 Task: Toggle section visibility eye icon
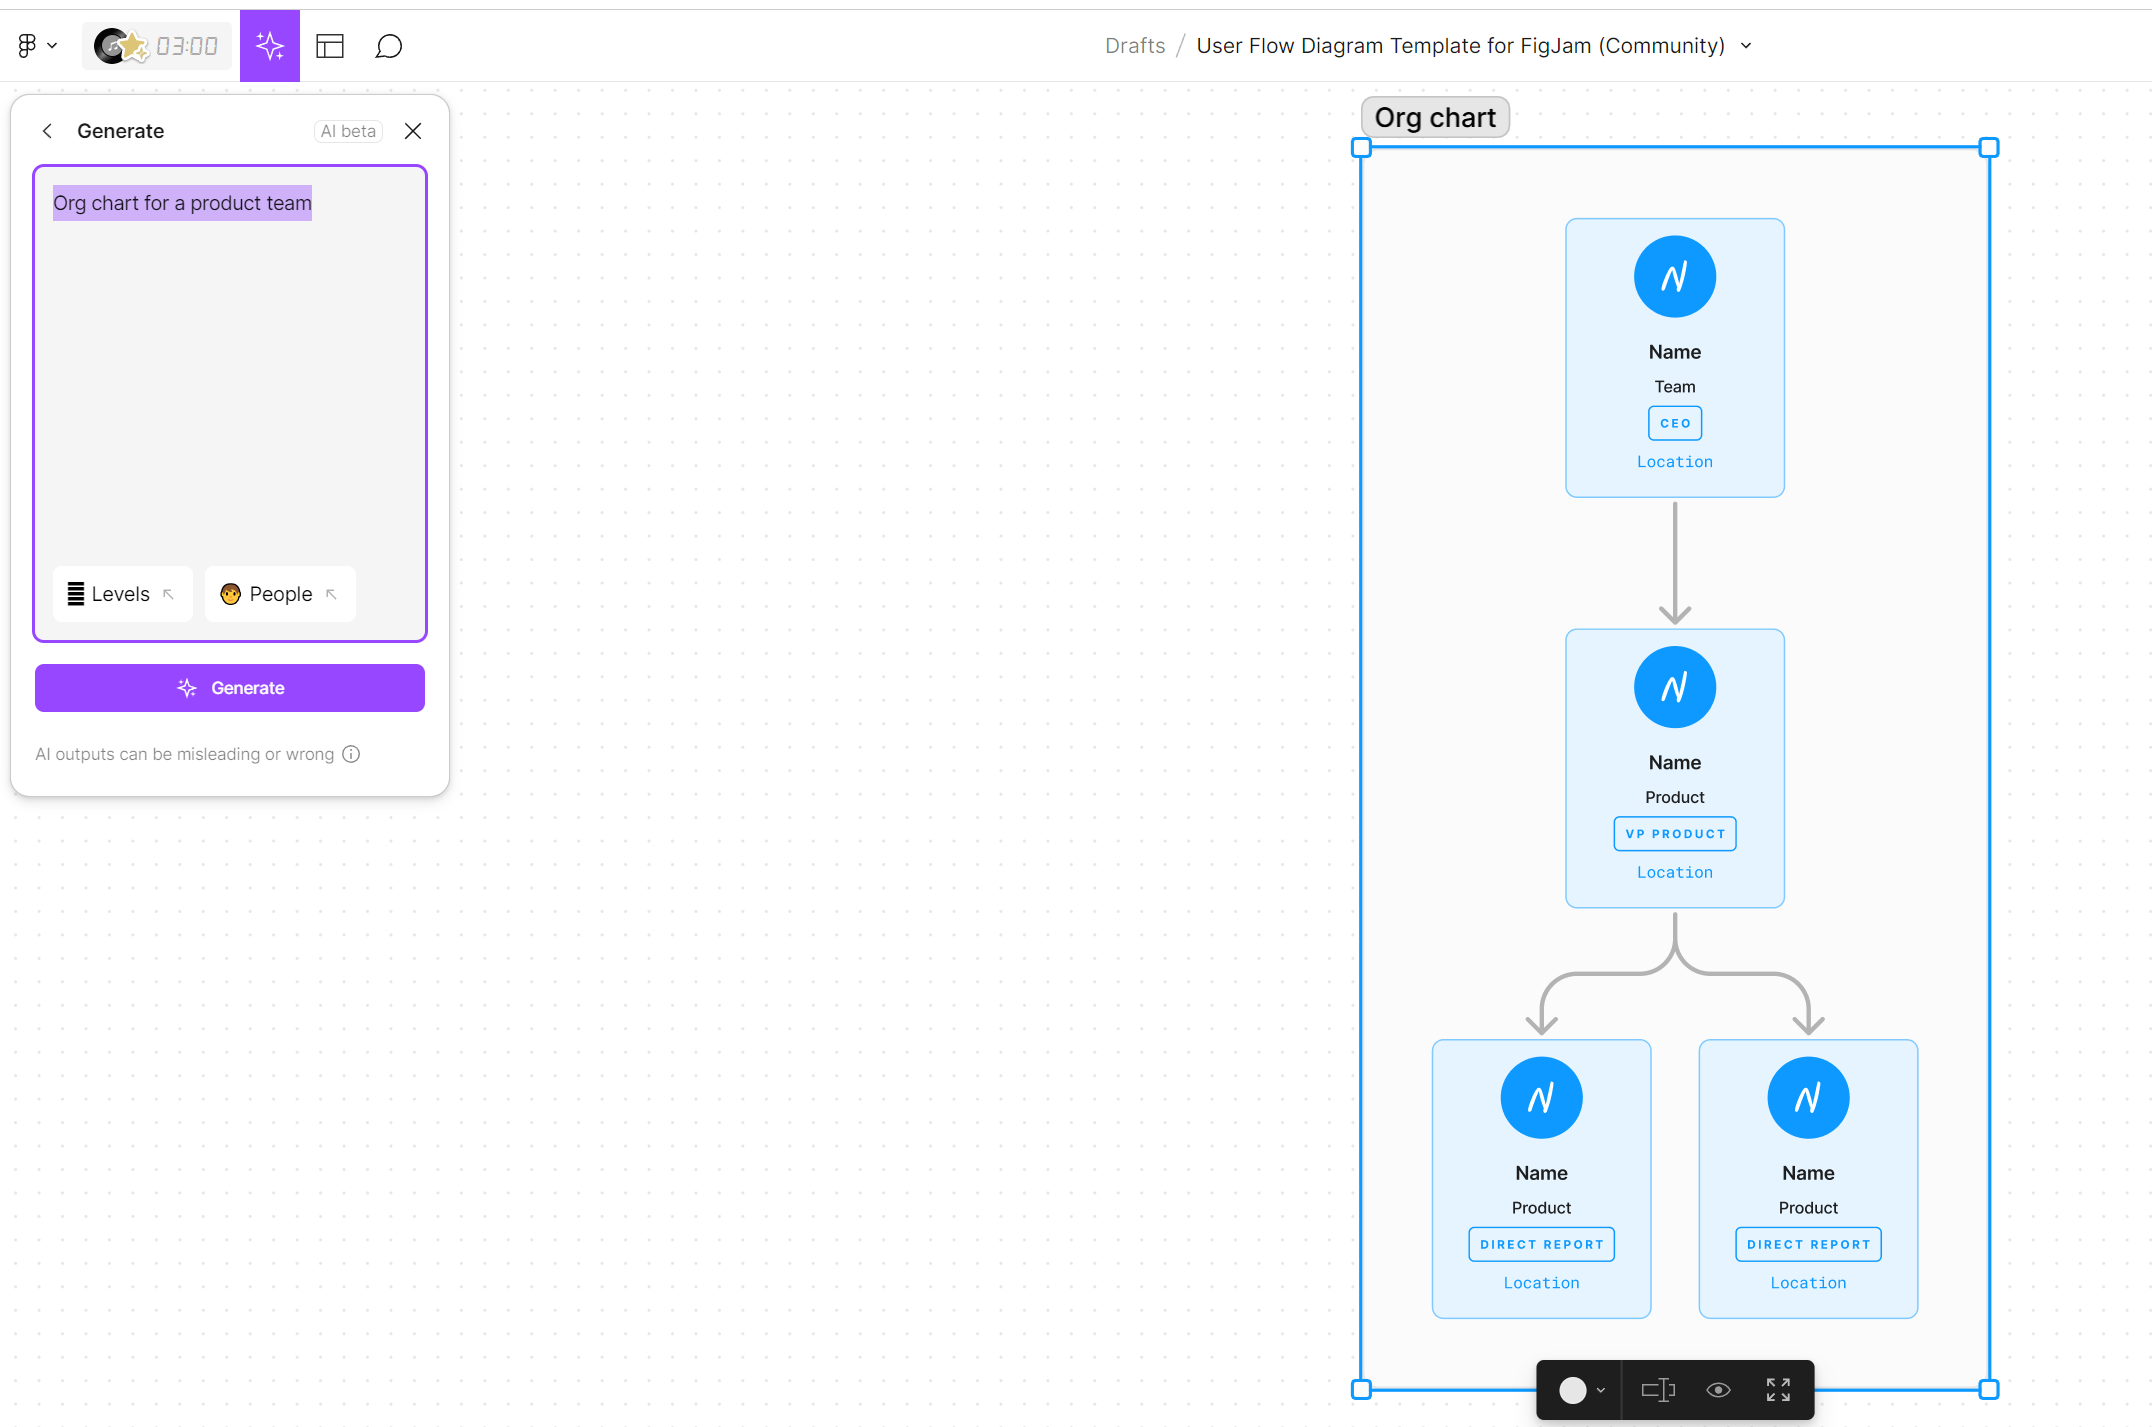pos(1718,1390)
